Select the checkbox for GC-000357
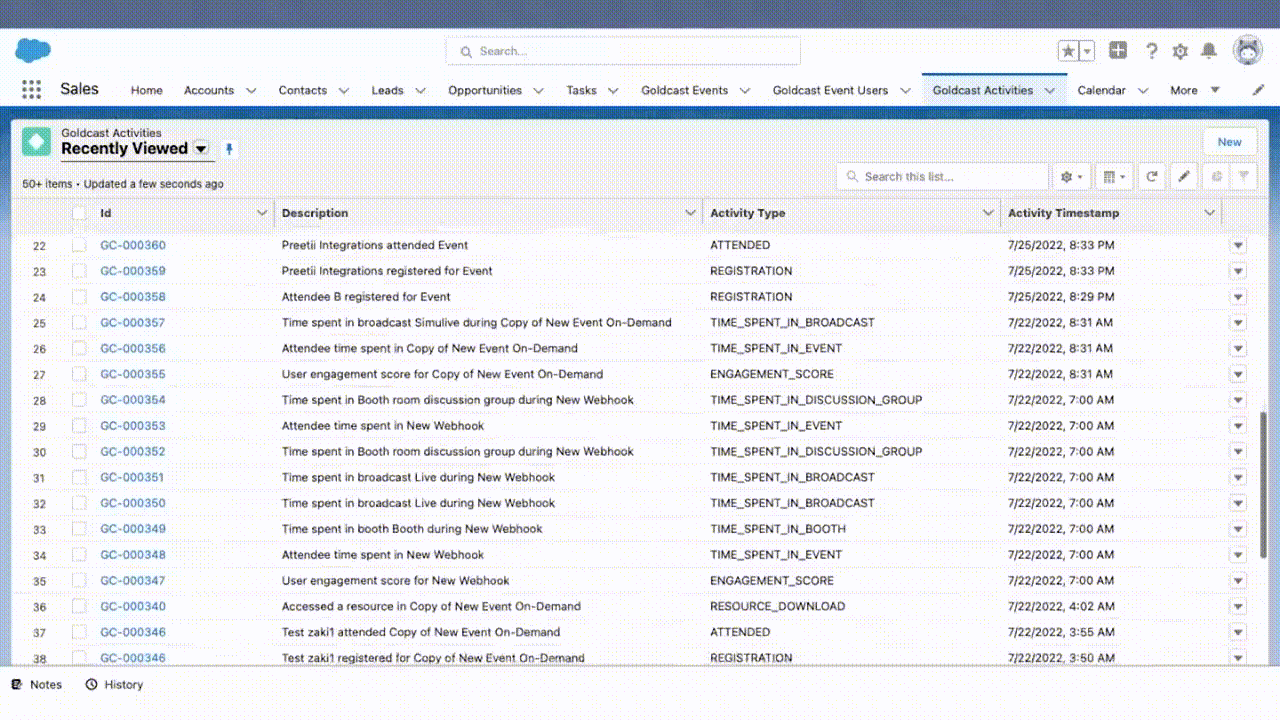The image size is (1280, 720). (79, 323)
